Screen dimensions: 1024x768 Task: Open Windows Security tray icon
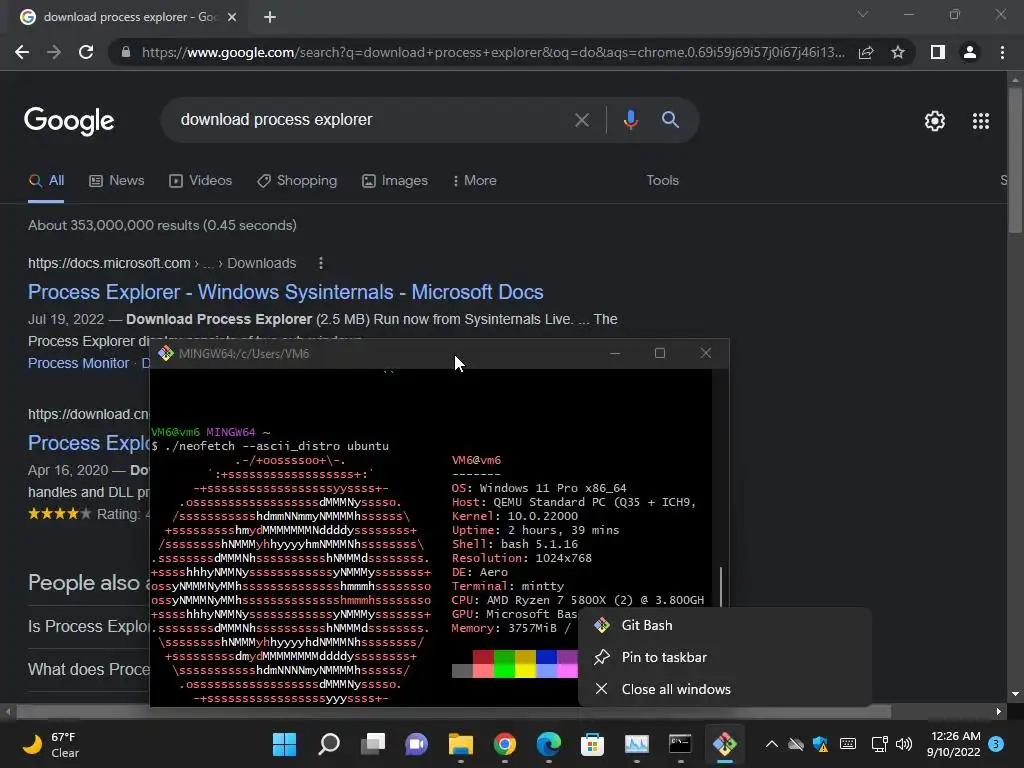820,744
